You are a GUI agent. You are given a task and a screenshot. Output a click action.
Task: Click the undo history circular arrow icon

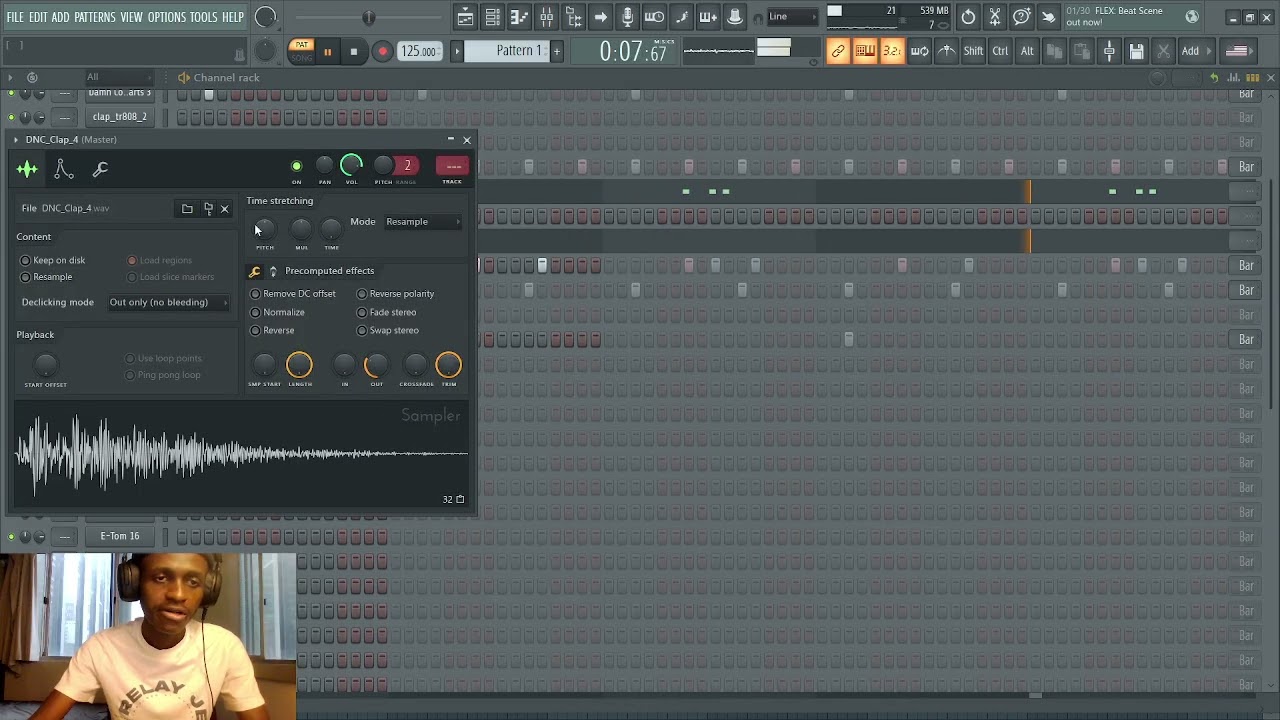tap(968, 17)
